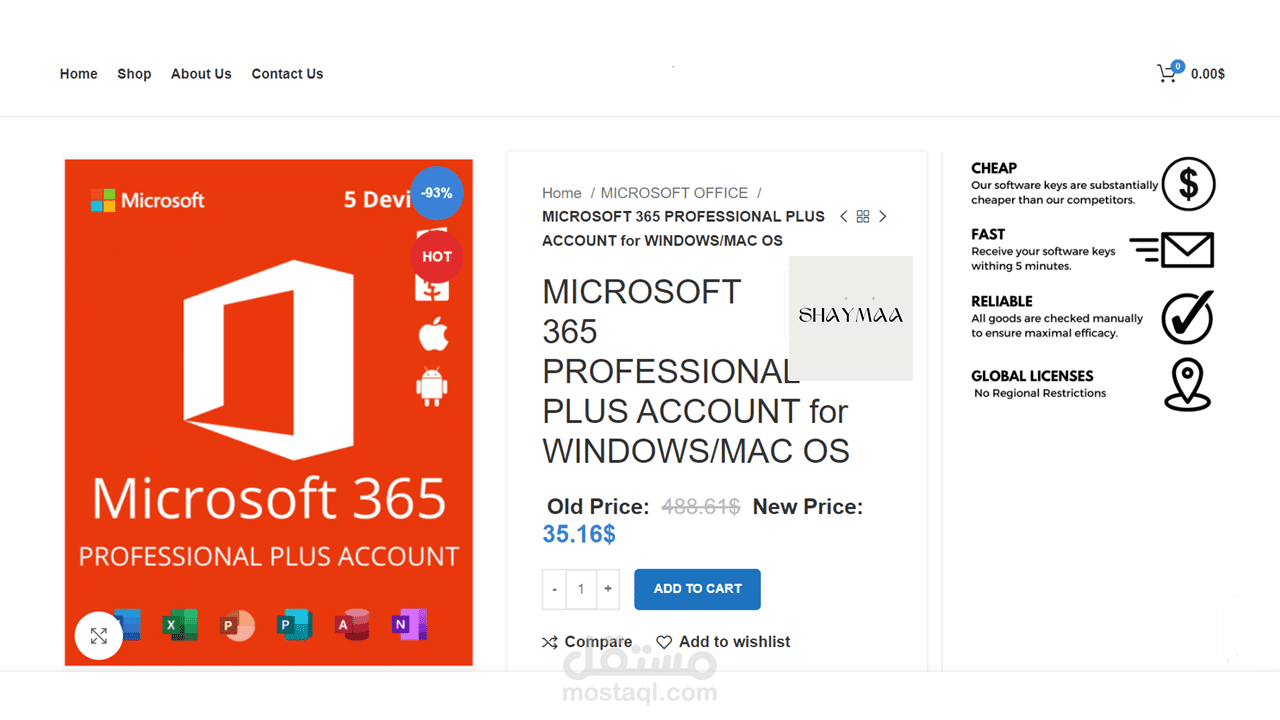Click the CHEAP heading text
Screen dimensions: 1280x720
[994, 168]
